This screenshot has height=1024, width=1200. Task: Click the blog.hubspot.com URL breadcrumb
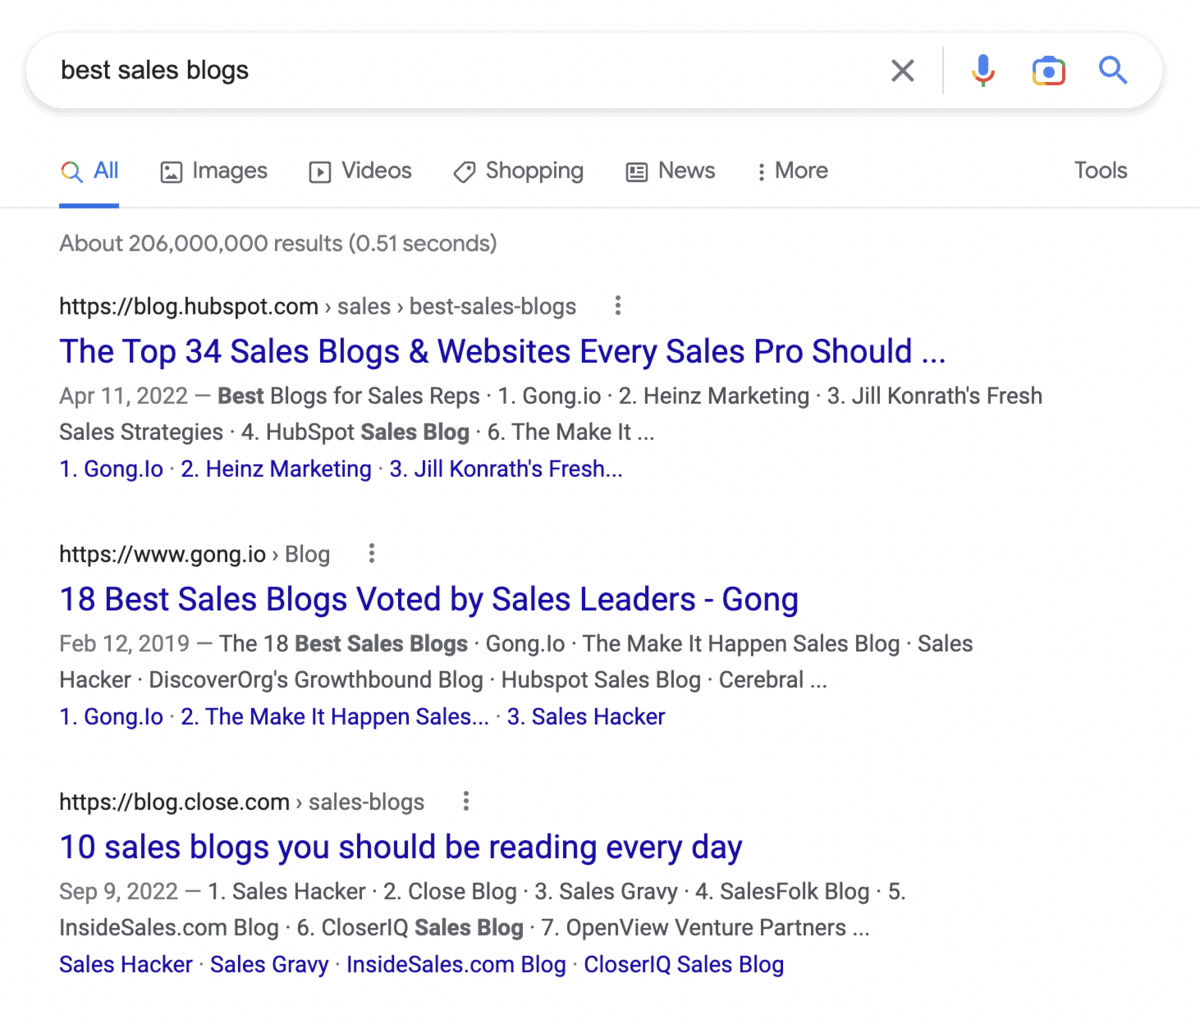(x=318, y=306)
